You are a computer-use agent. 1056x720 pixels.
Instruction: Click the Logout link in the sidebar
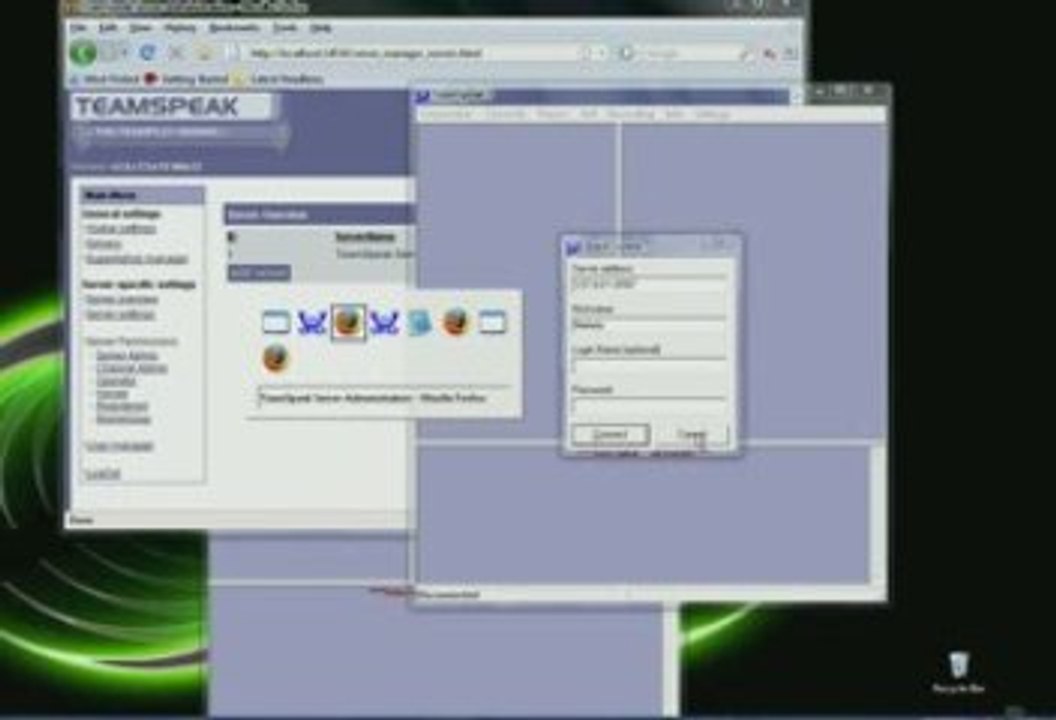(103, 474)
